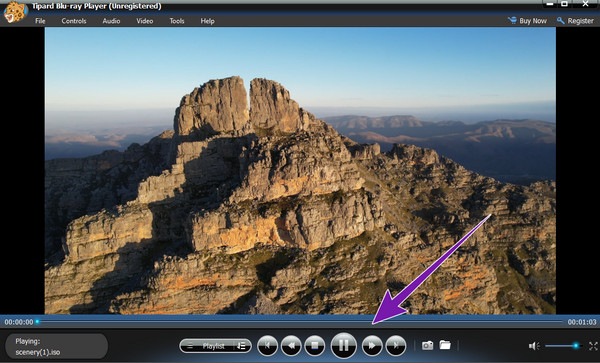Open the File menu
Image resolution: width=600 pixels, height=363 pixels.
(x=40, y=21)
